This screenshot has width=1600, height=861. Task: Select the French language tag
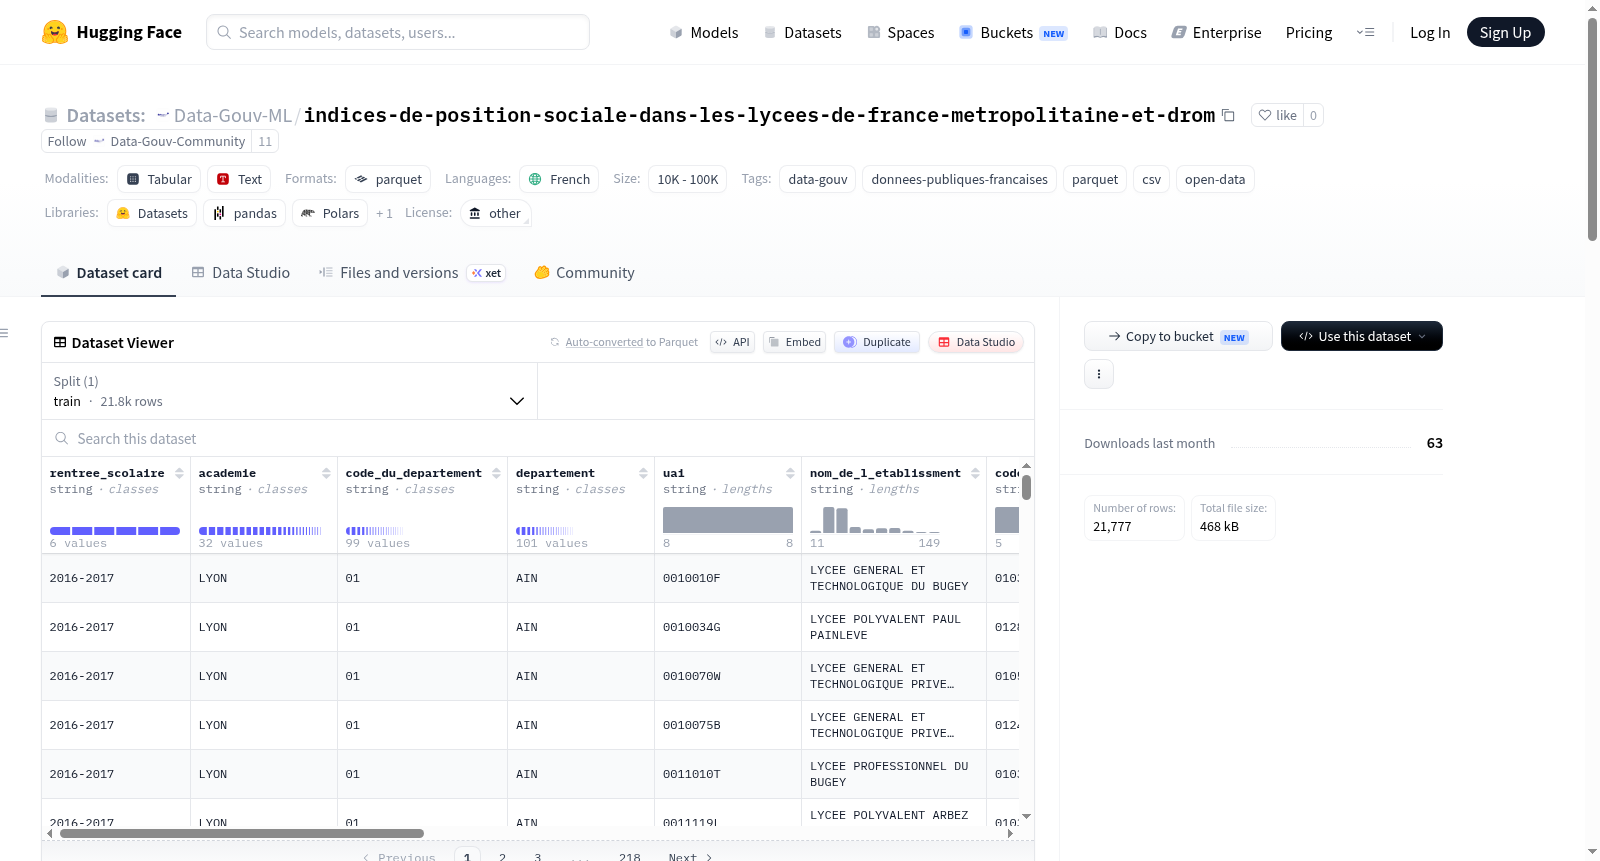pos(559,179)
